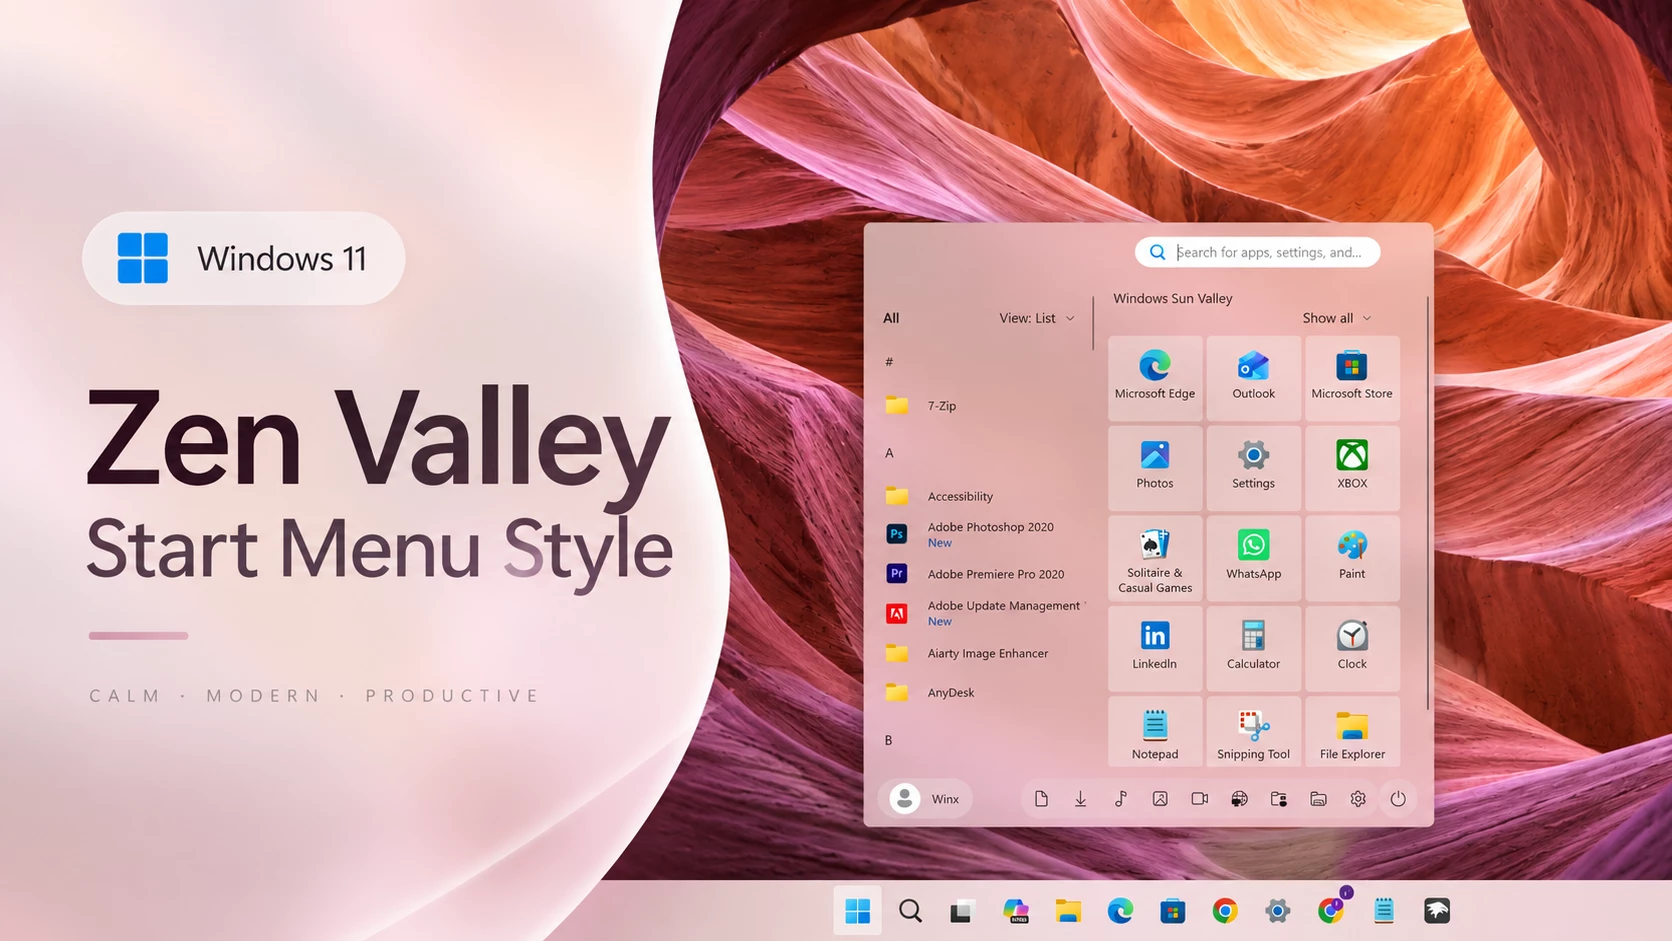Launch the Snipping Tool tile
The image size is (1672, 941).
tap(1253, 733)
